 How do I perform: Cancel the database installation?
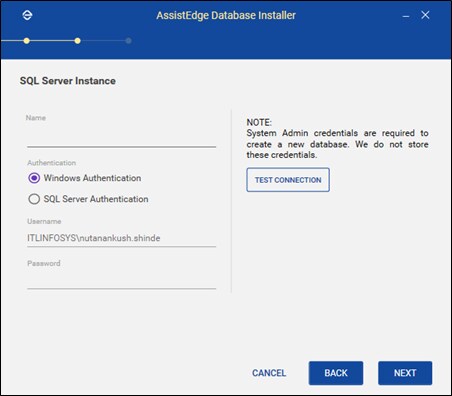coord(269,373)
